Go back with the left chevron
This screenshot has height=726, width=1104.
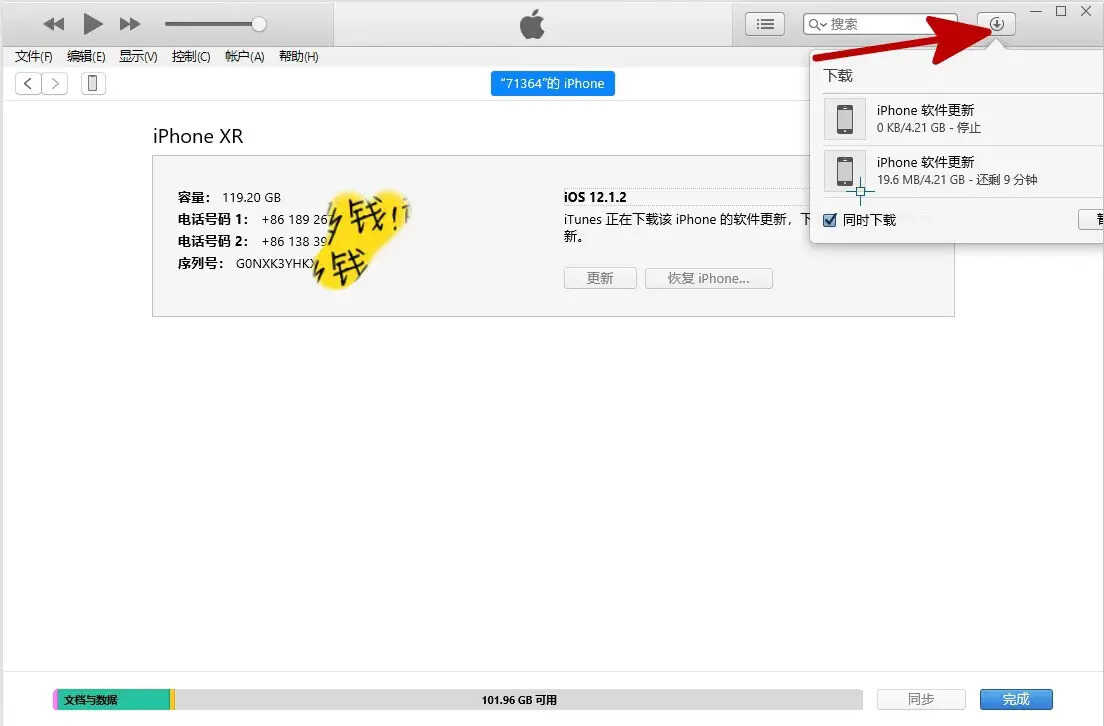[28, 84]
